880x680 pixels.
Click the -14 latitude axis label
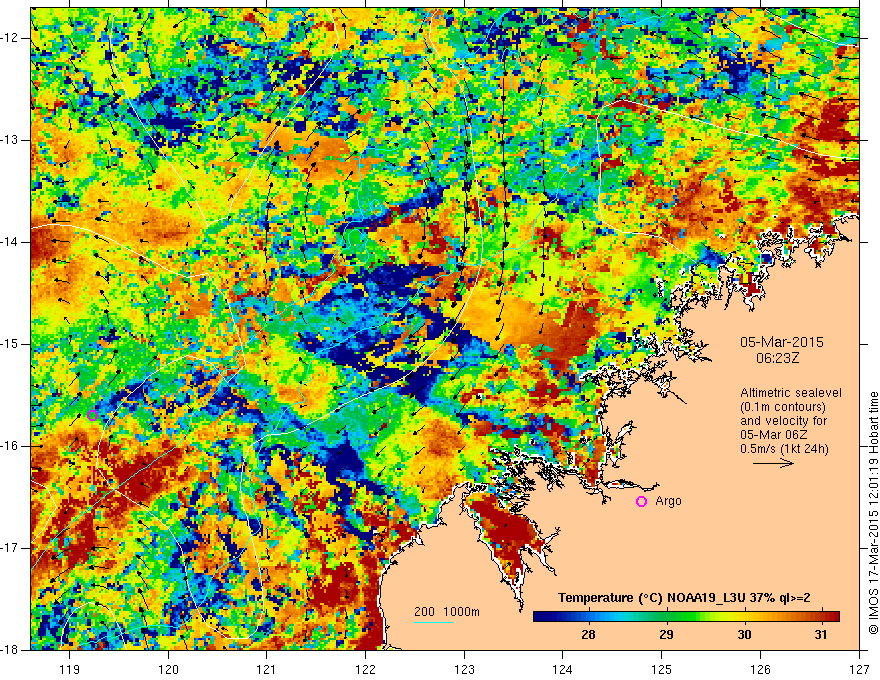[10, 242]
